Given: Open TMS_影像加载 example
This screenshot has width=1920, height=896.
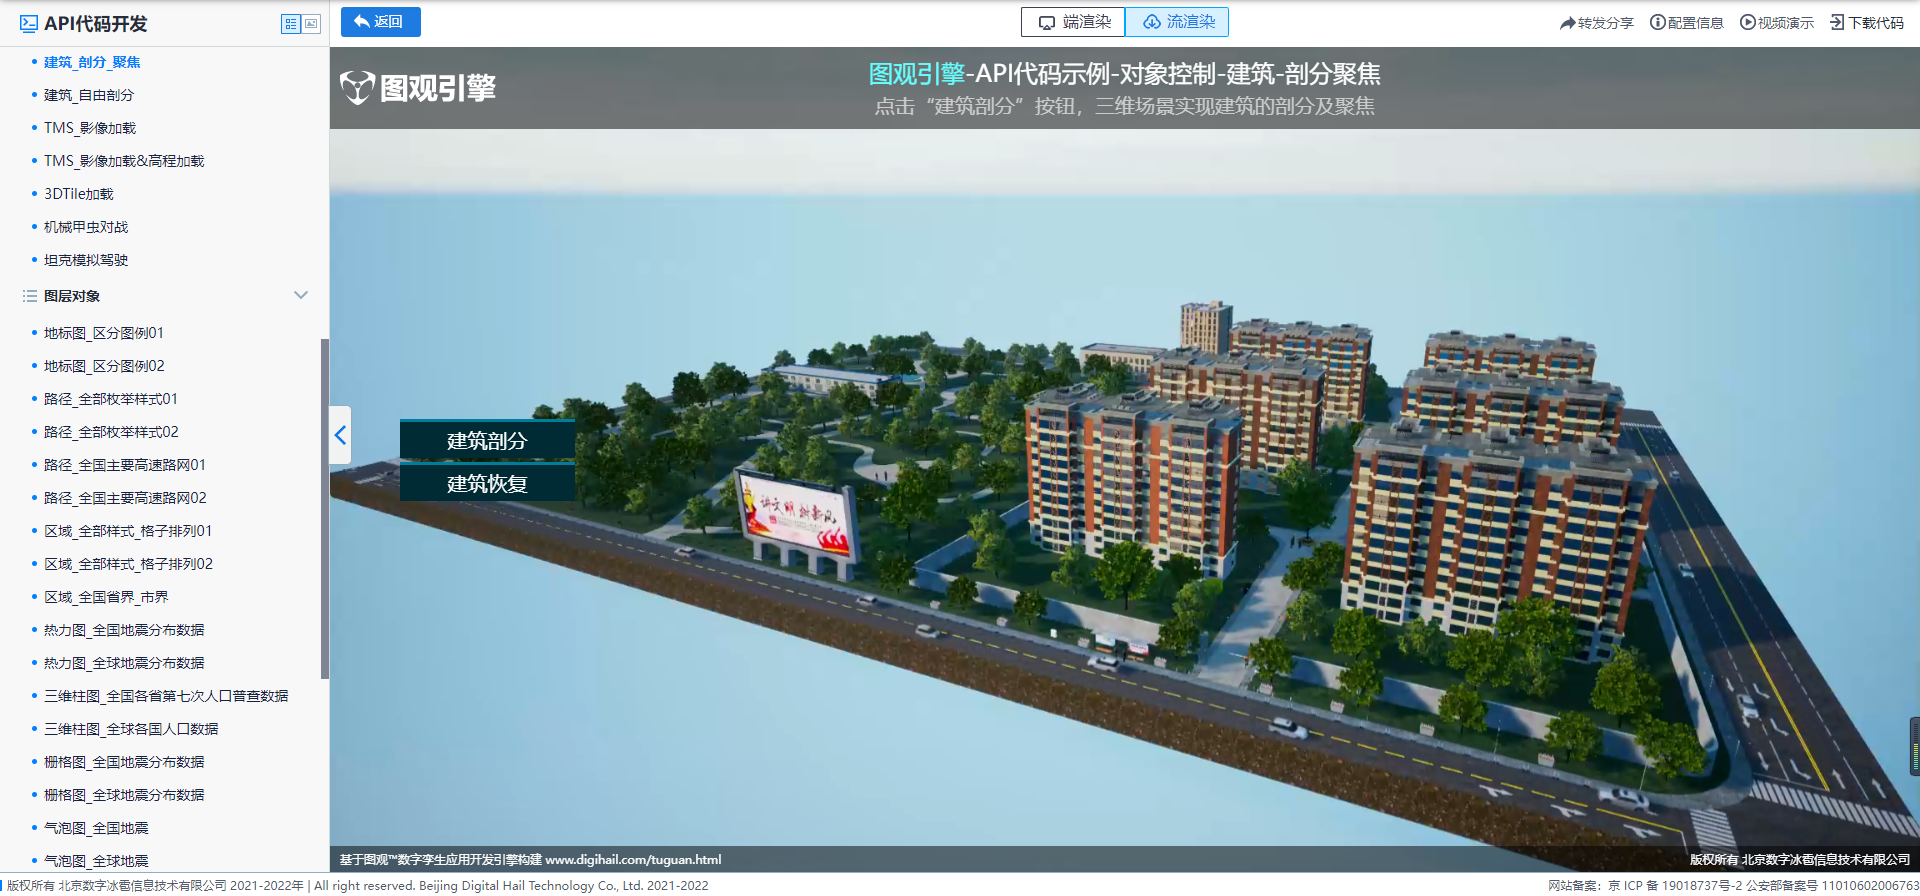Looking at the screenshot, I should click(x=90, y=128).
